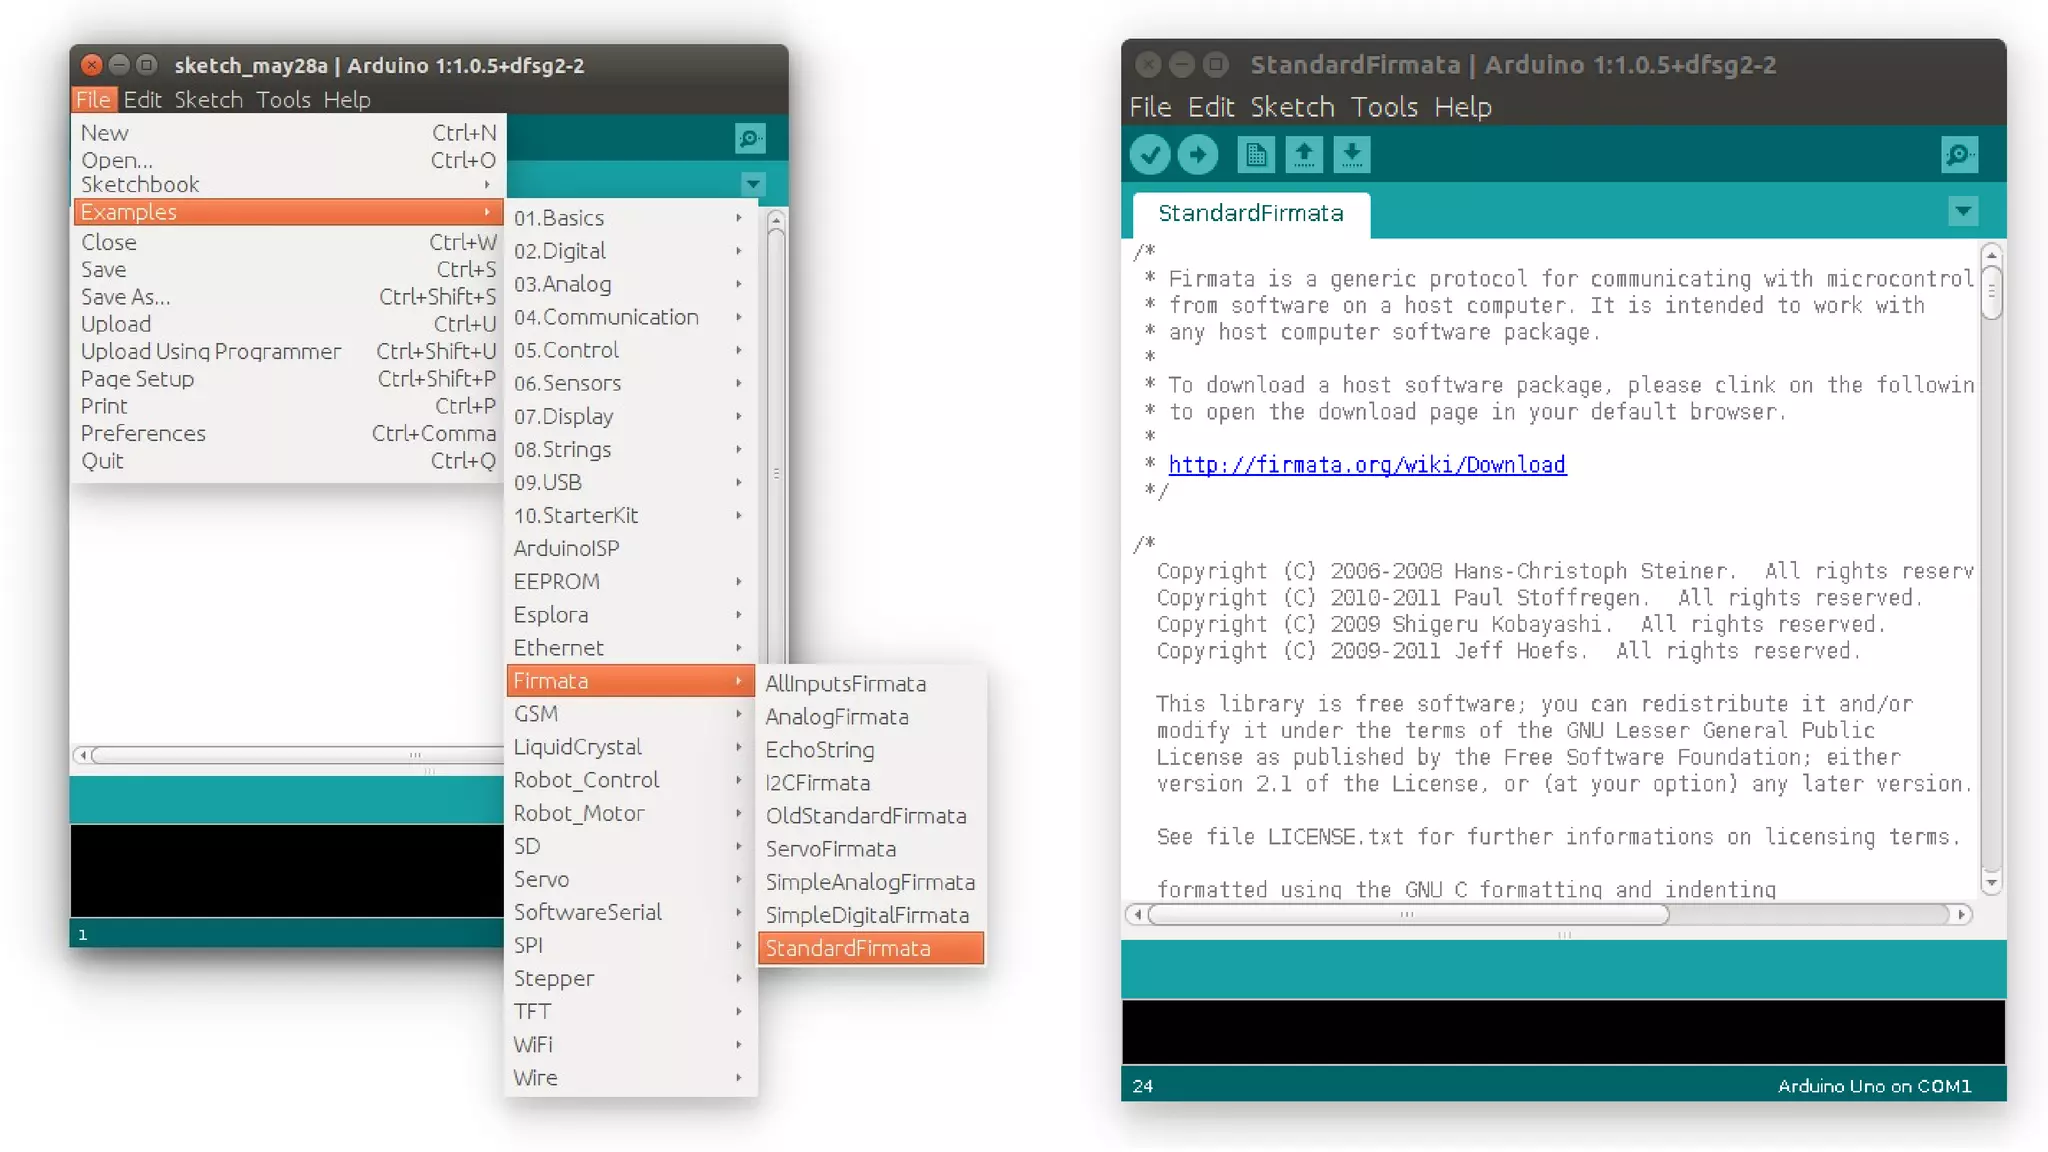2048x1152 pixels.
Task: Choose New from the File menu
Action: pyautogui.click(x=288, y=132)
